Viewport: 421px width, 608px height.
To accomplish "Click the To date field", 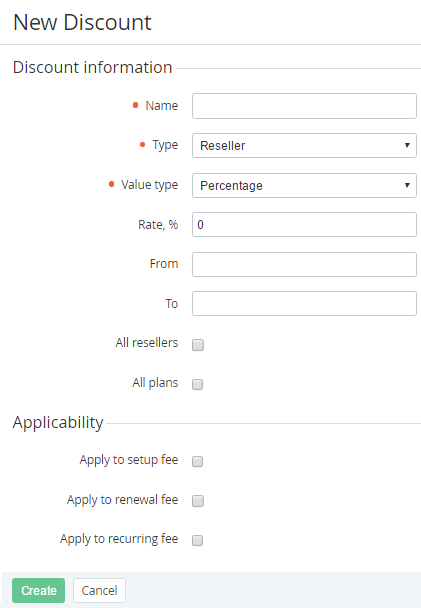I will (304, 304).
